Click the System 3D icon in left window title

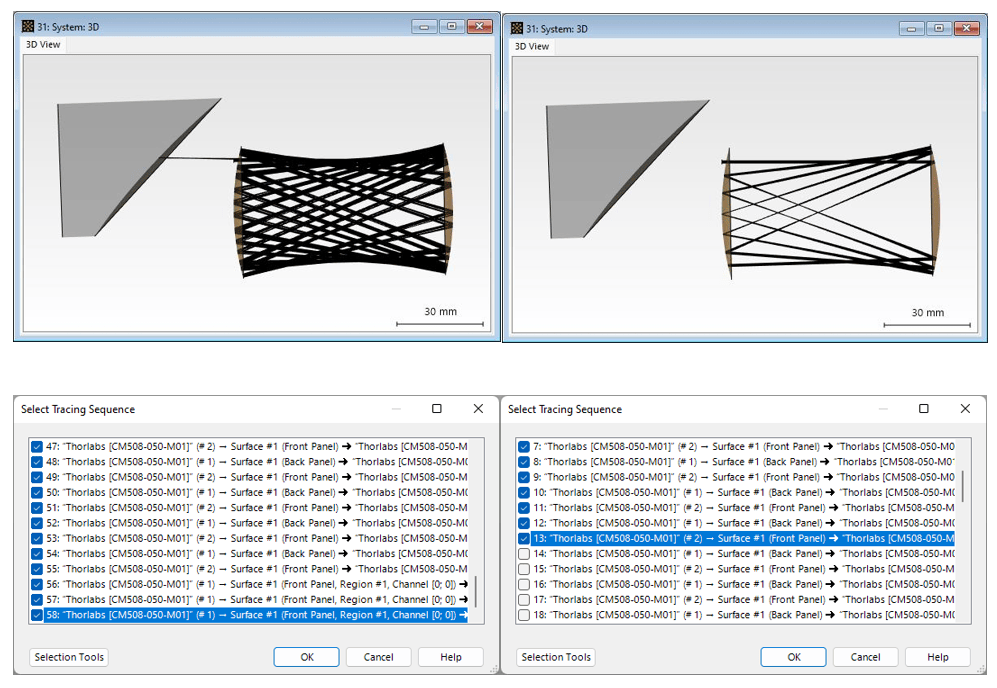click(27, 26)
